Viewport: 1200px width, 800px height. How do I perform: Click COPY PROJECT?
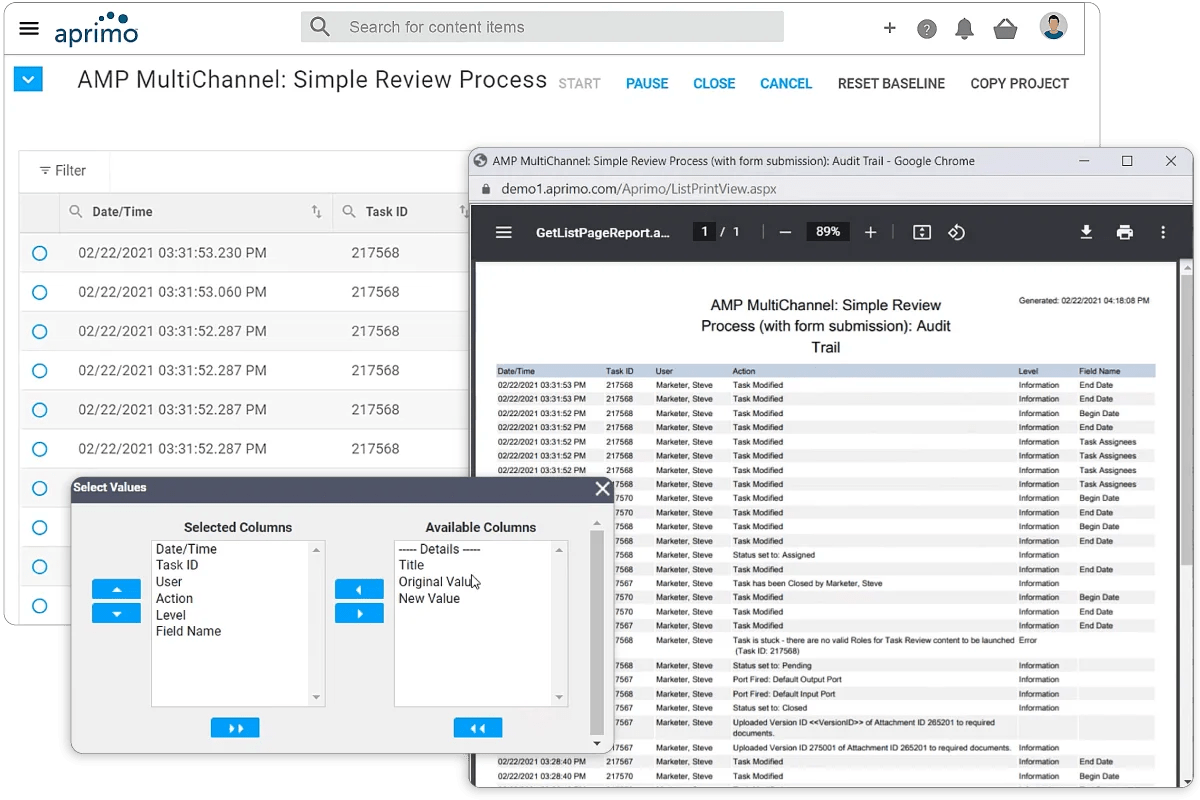[1019, 84]
